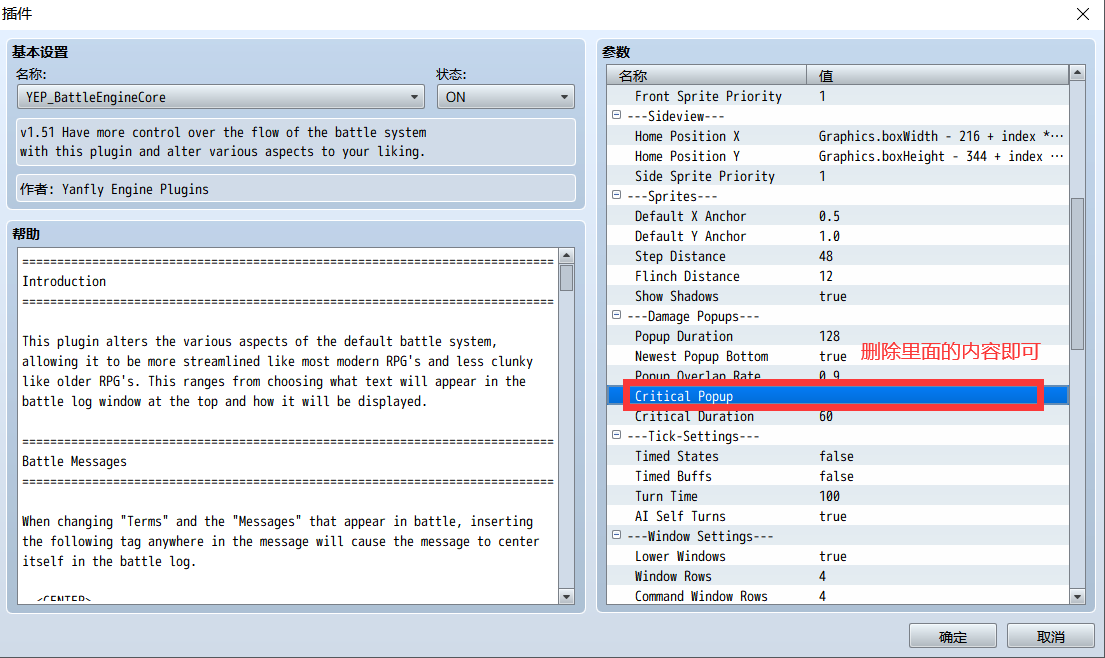This screenshot has width=1105, height=658.
Task: Select the Default Y Anchor parameter
Action: click(x=838, y=236)
